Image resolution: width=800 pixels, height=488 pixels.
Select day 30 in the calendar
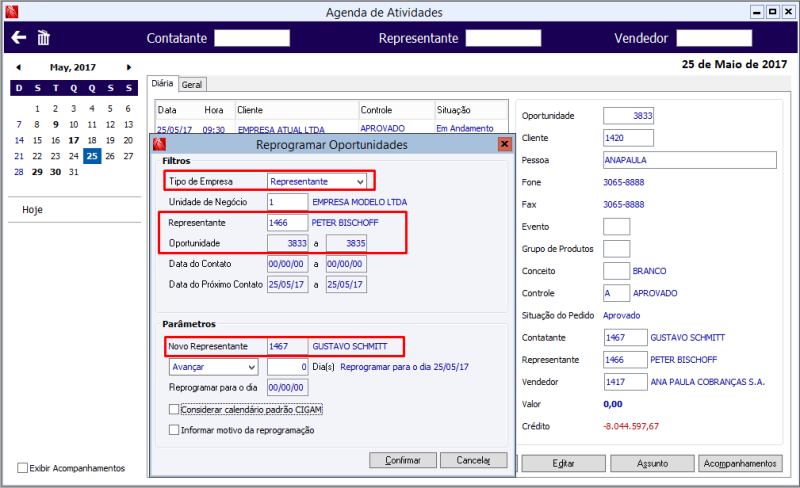point(56,172)
